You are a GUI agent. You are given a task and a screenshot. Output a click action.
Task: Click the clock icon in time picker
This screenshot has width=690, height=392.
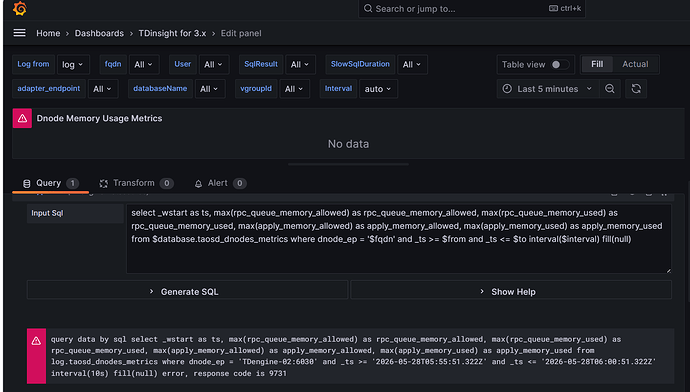pos(507,89)
